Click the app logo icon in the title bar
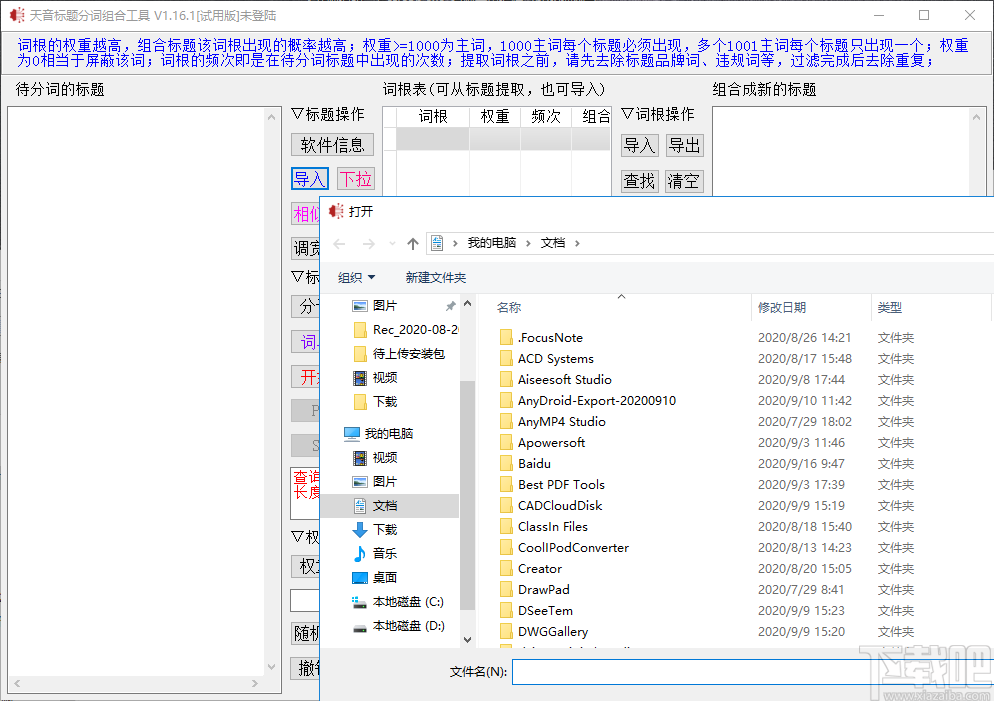Screen dimensions: 994x701 [17, 15]
